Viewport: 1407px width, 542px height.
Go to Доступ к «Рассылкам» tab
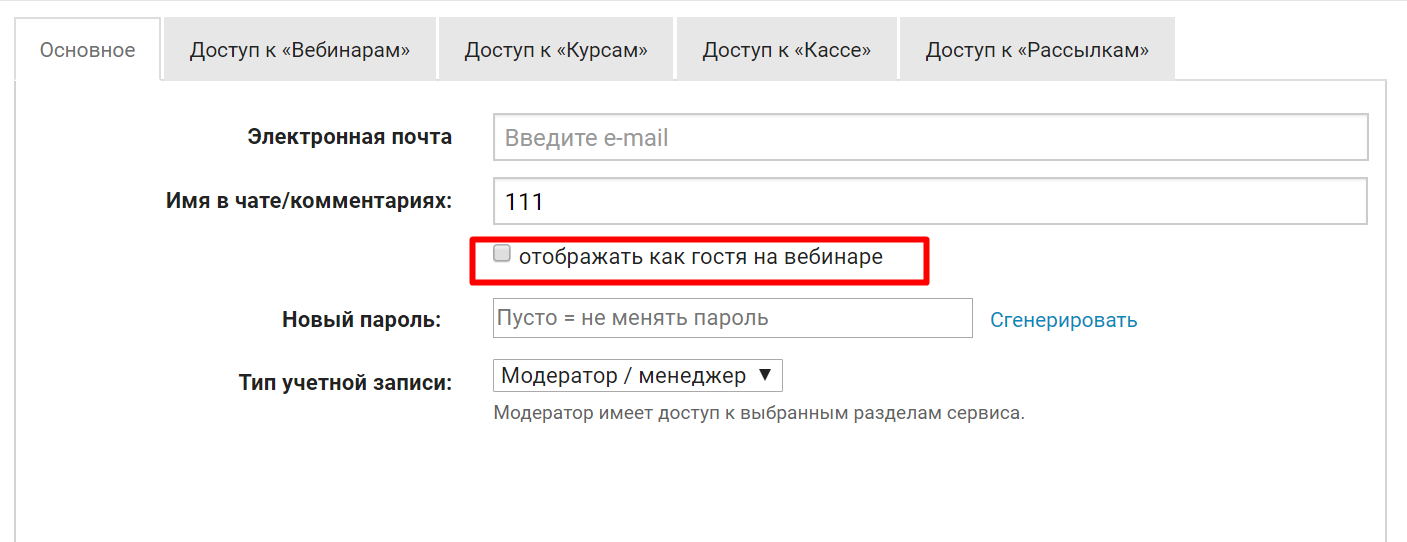click(x=1036, y=50)
